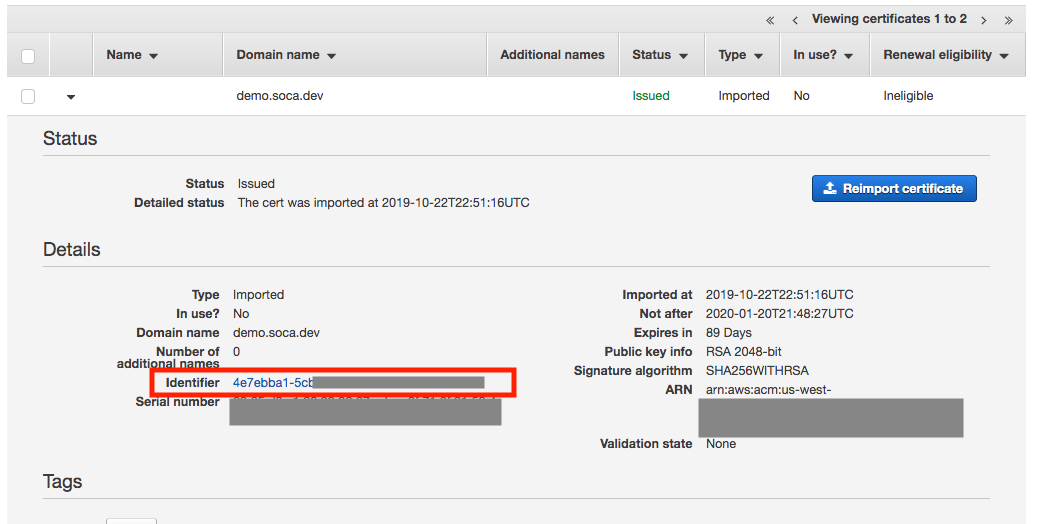Sort certificates by the Name column

132,55
